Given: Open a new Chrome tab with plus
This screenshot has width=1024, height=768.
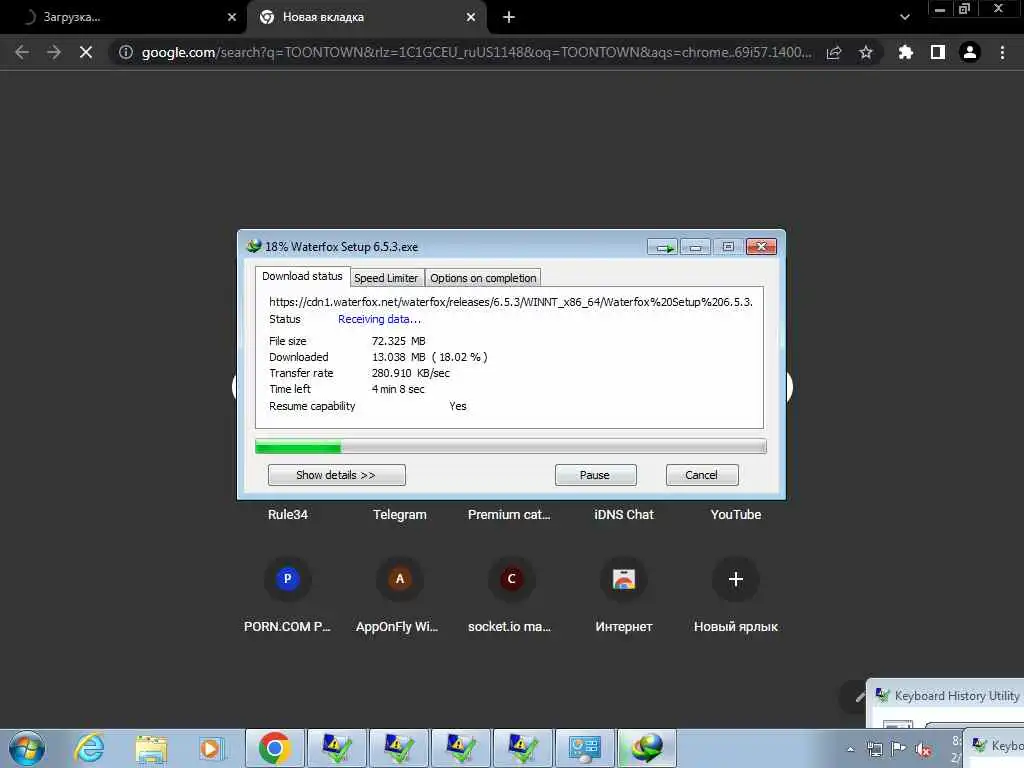Looking at the screenshot, I should click(509, 17).
